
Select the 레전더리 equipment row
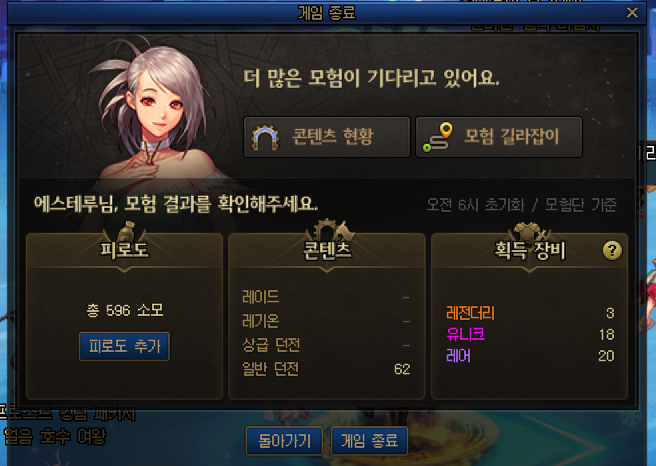coord(530,313)
